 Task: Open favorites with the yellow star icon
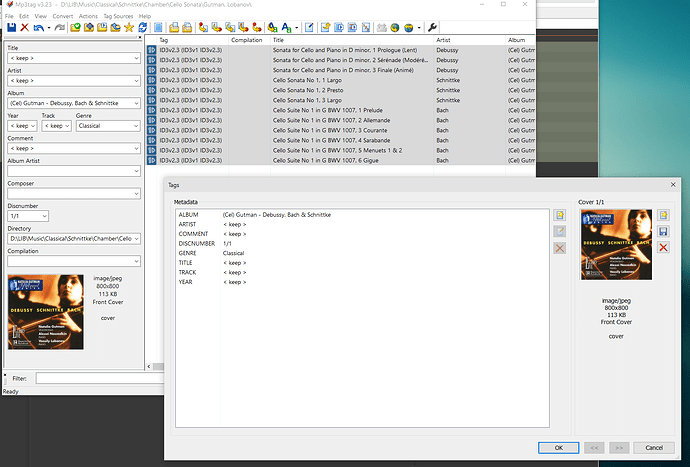click(x=129, y=27)
